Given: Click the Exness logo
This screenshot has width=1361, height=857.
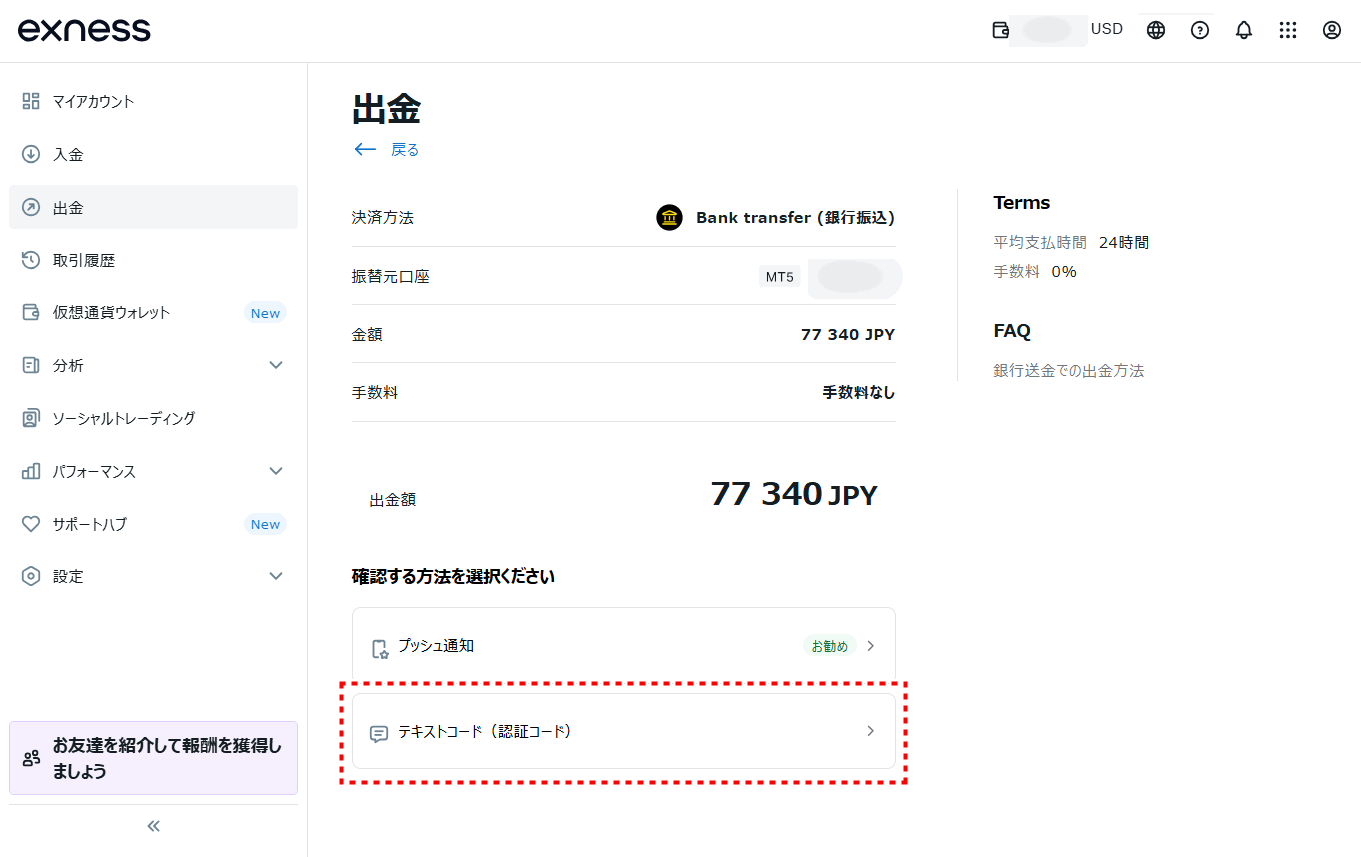Looking at the screenshot, I should pos(84,30).
